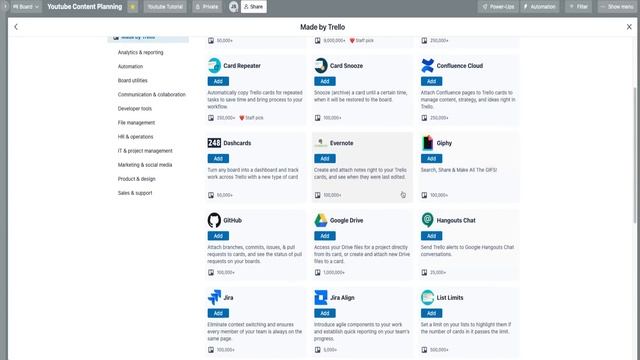Click the Staff pick heart on Card Repeater
This screenshot has height=360, width=640.
pyautogui.click(x=242, y=118)
